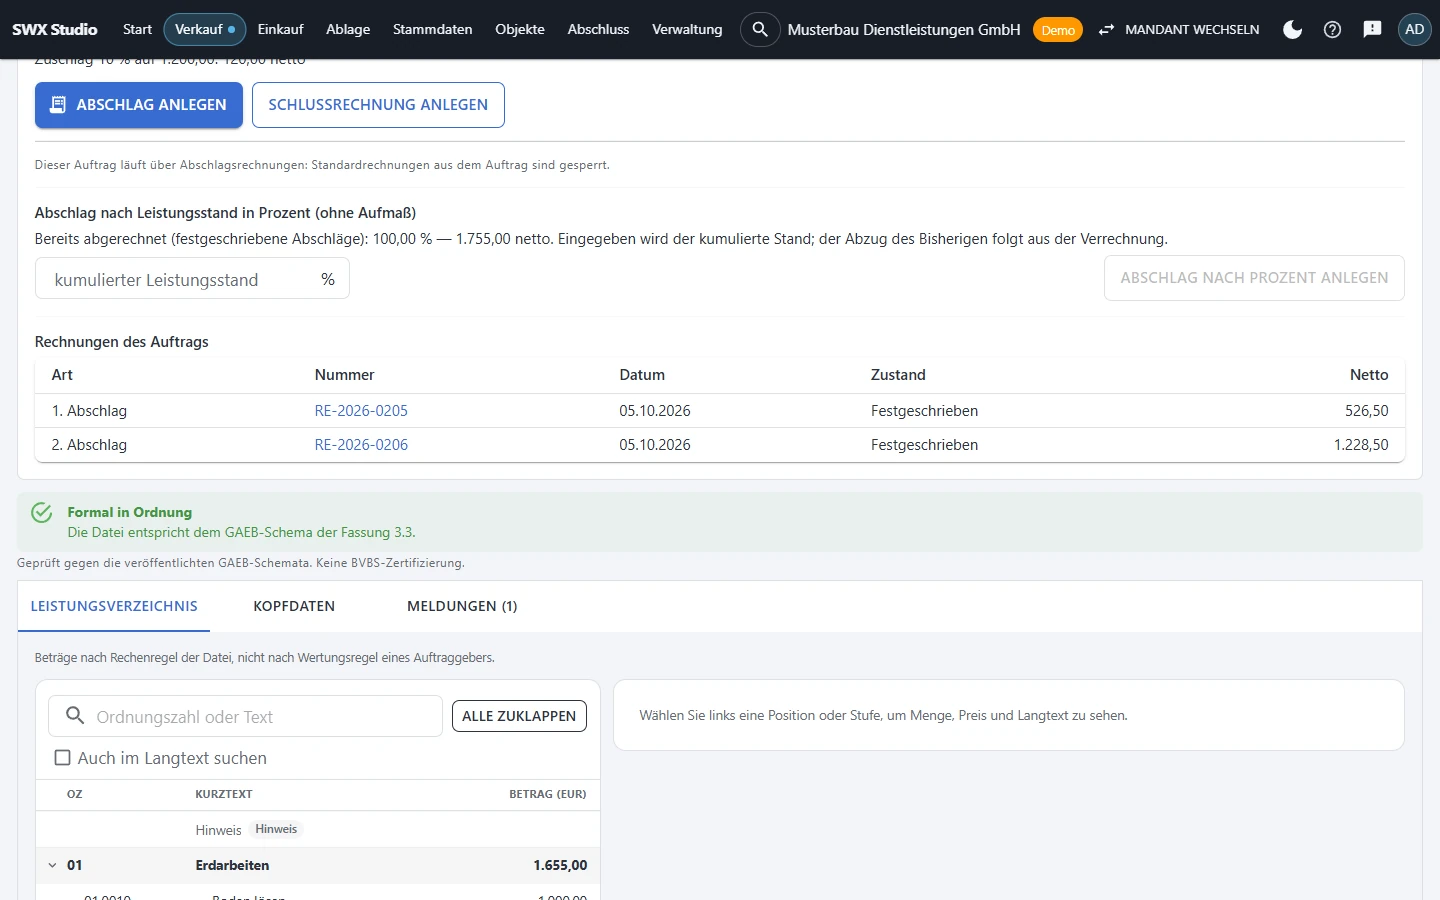1440x900 pixels.
Task: Toggle dark mode moon icon
Action: click(x=1292, y=29)
